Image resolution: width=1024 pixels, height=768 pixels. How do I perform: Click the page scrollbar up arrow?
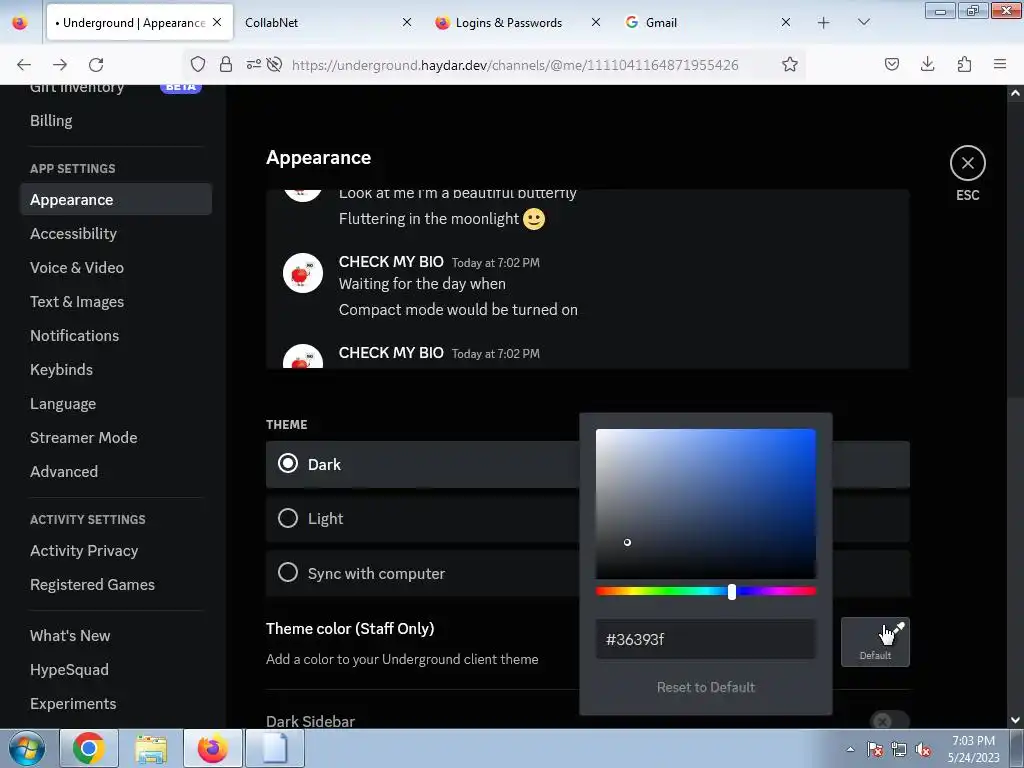click(x=1015, y=93)
